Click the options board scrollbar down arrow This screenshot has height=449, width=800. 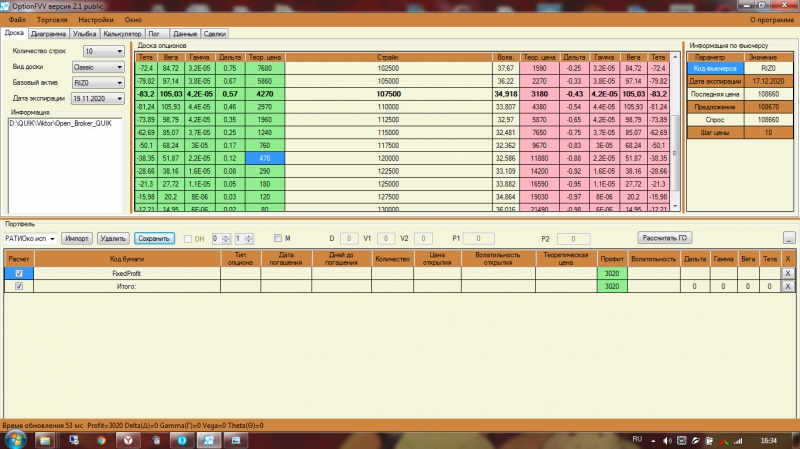(675, 206)
